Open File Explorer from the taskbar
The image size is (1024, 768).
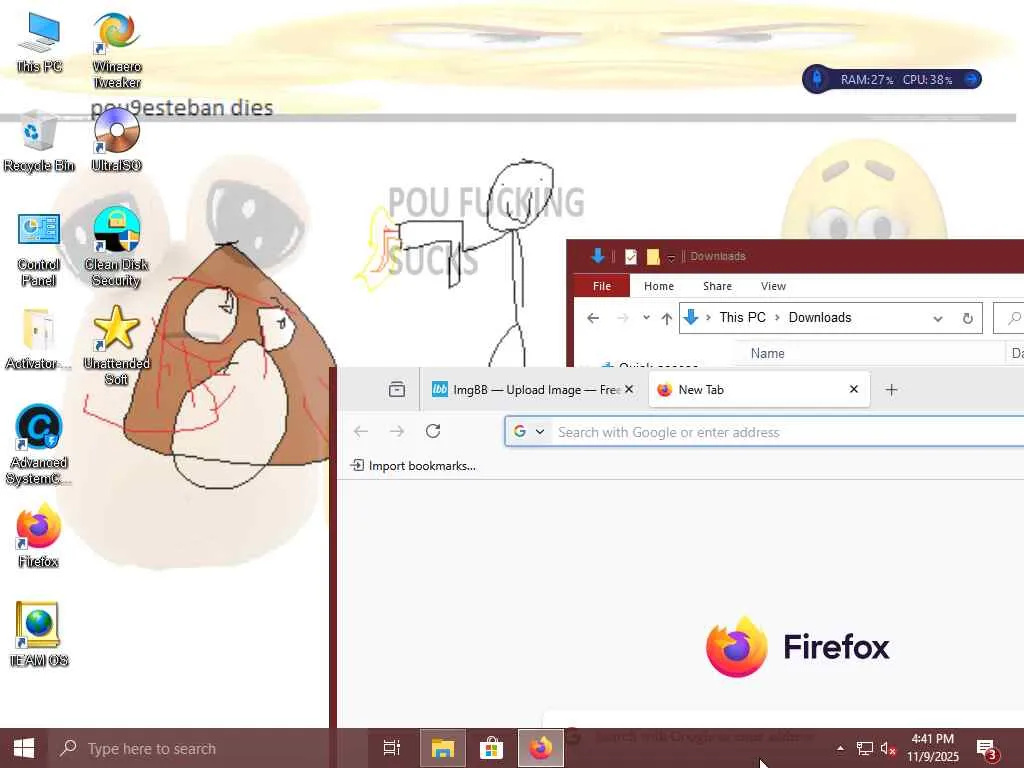442,748
